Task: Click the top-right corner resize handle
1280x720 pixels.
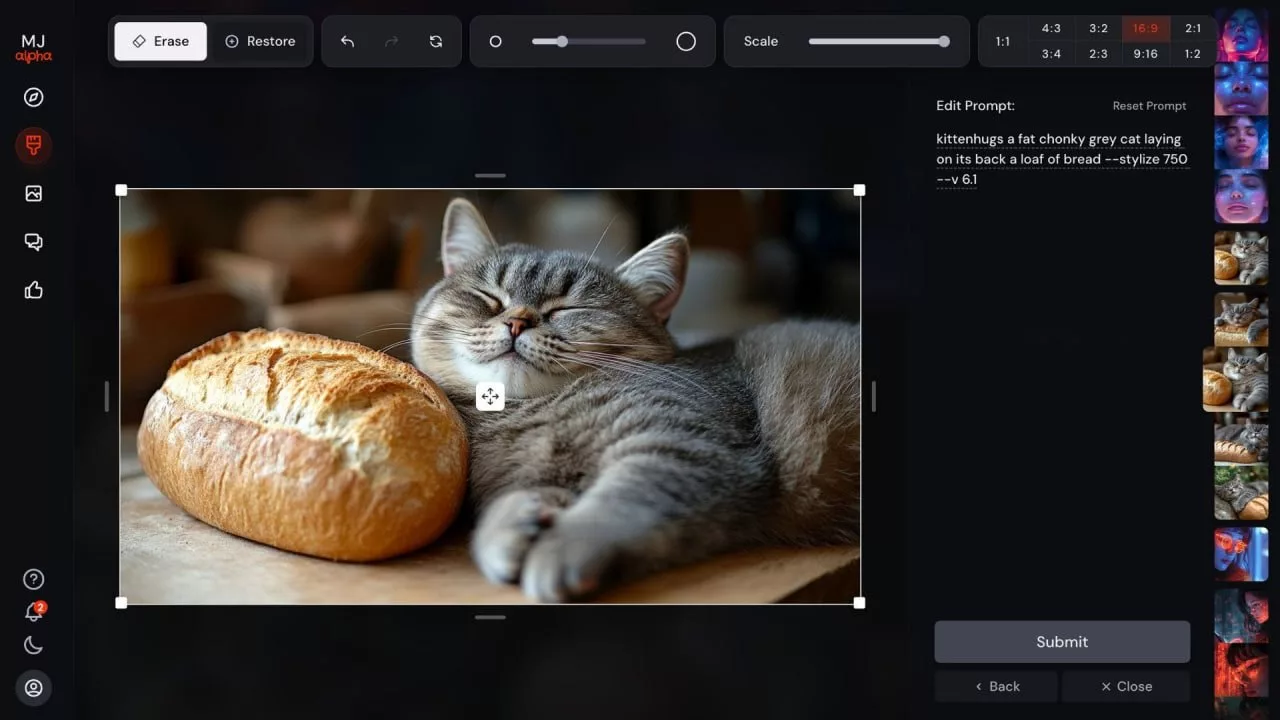Action: click(859, 190)
